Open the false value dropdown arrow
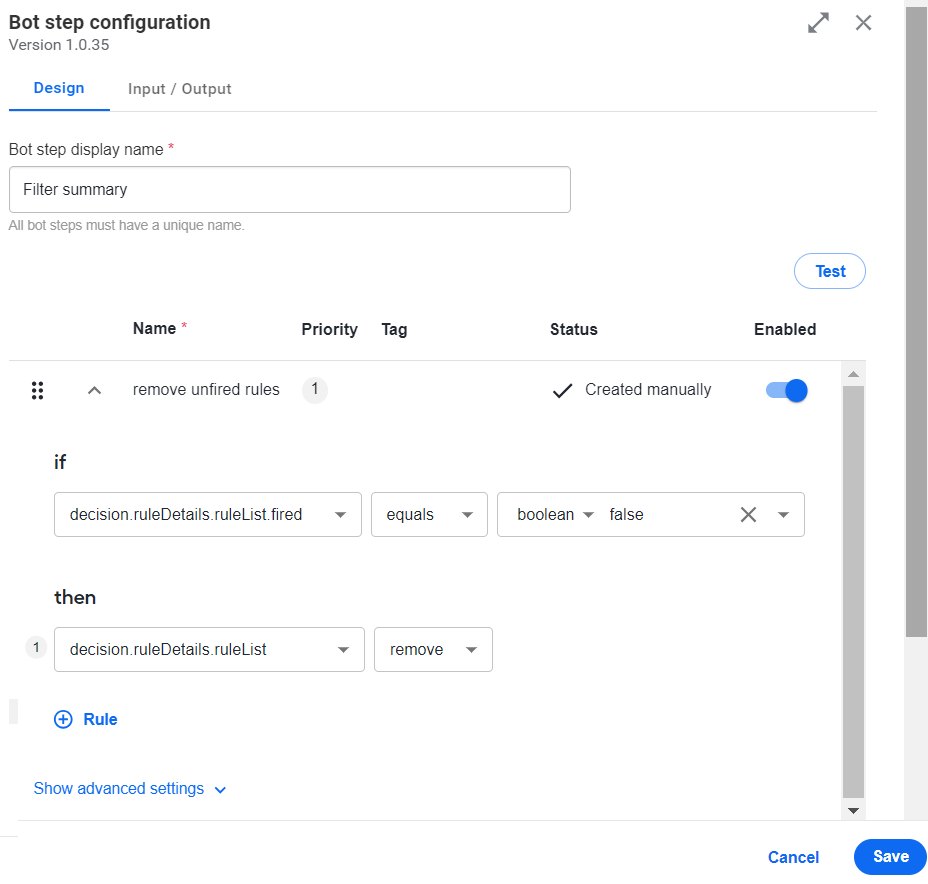Viewport: 928px width, 884px height. pos(784,515)
